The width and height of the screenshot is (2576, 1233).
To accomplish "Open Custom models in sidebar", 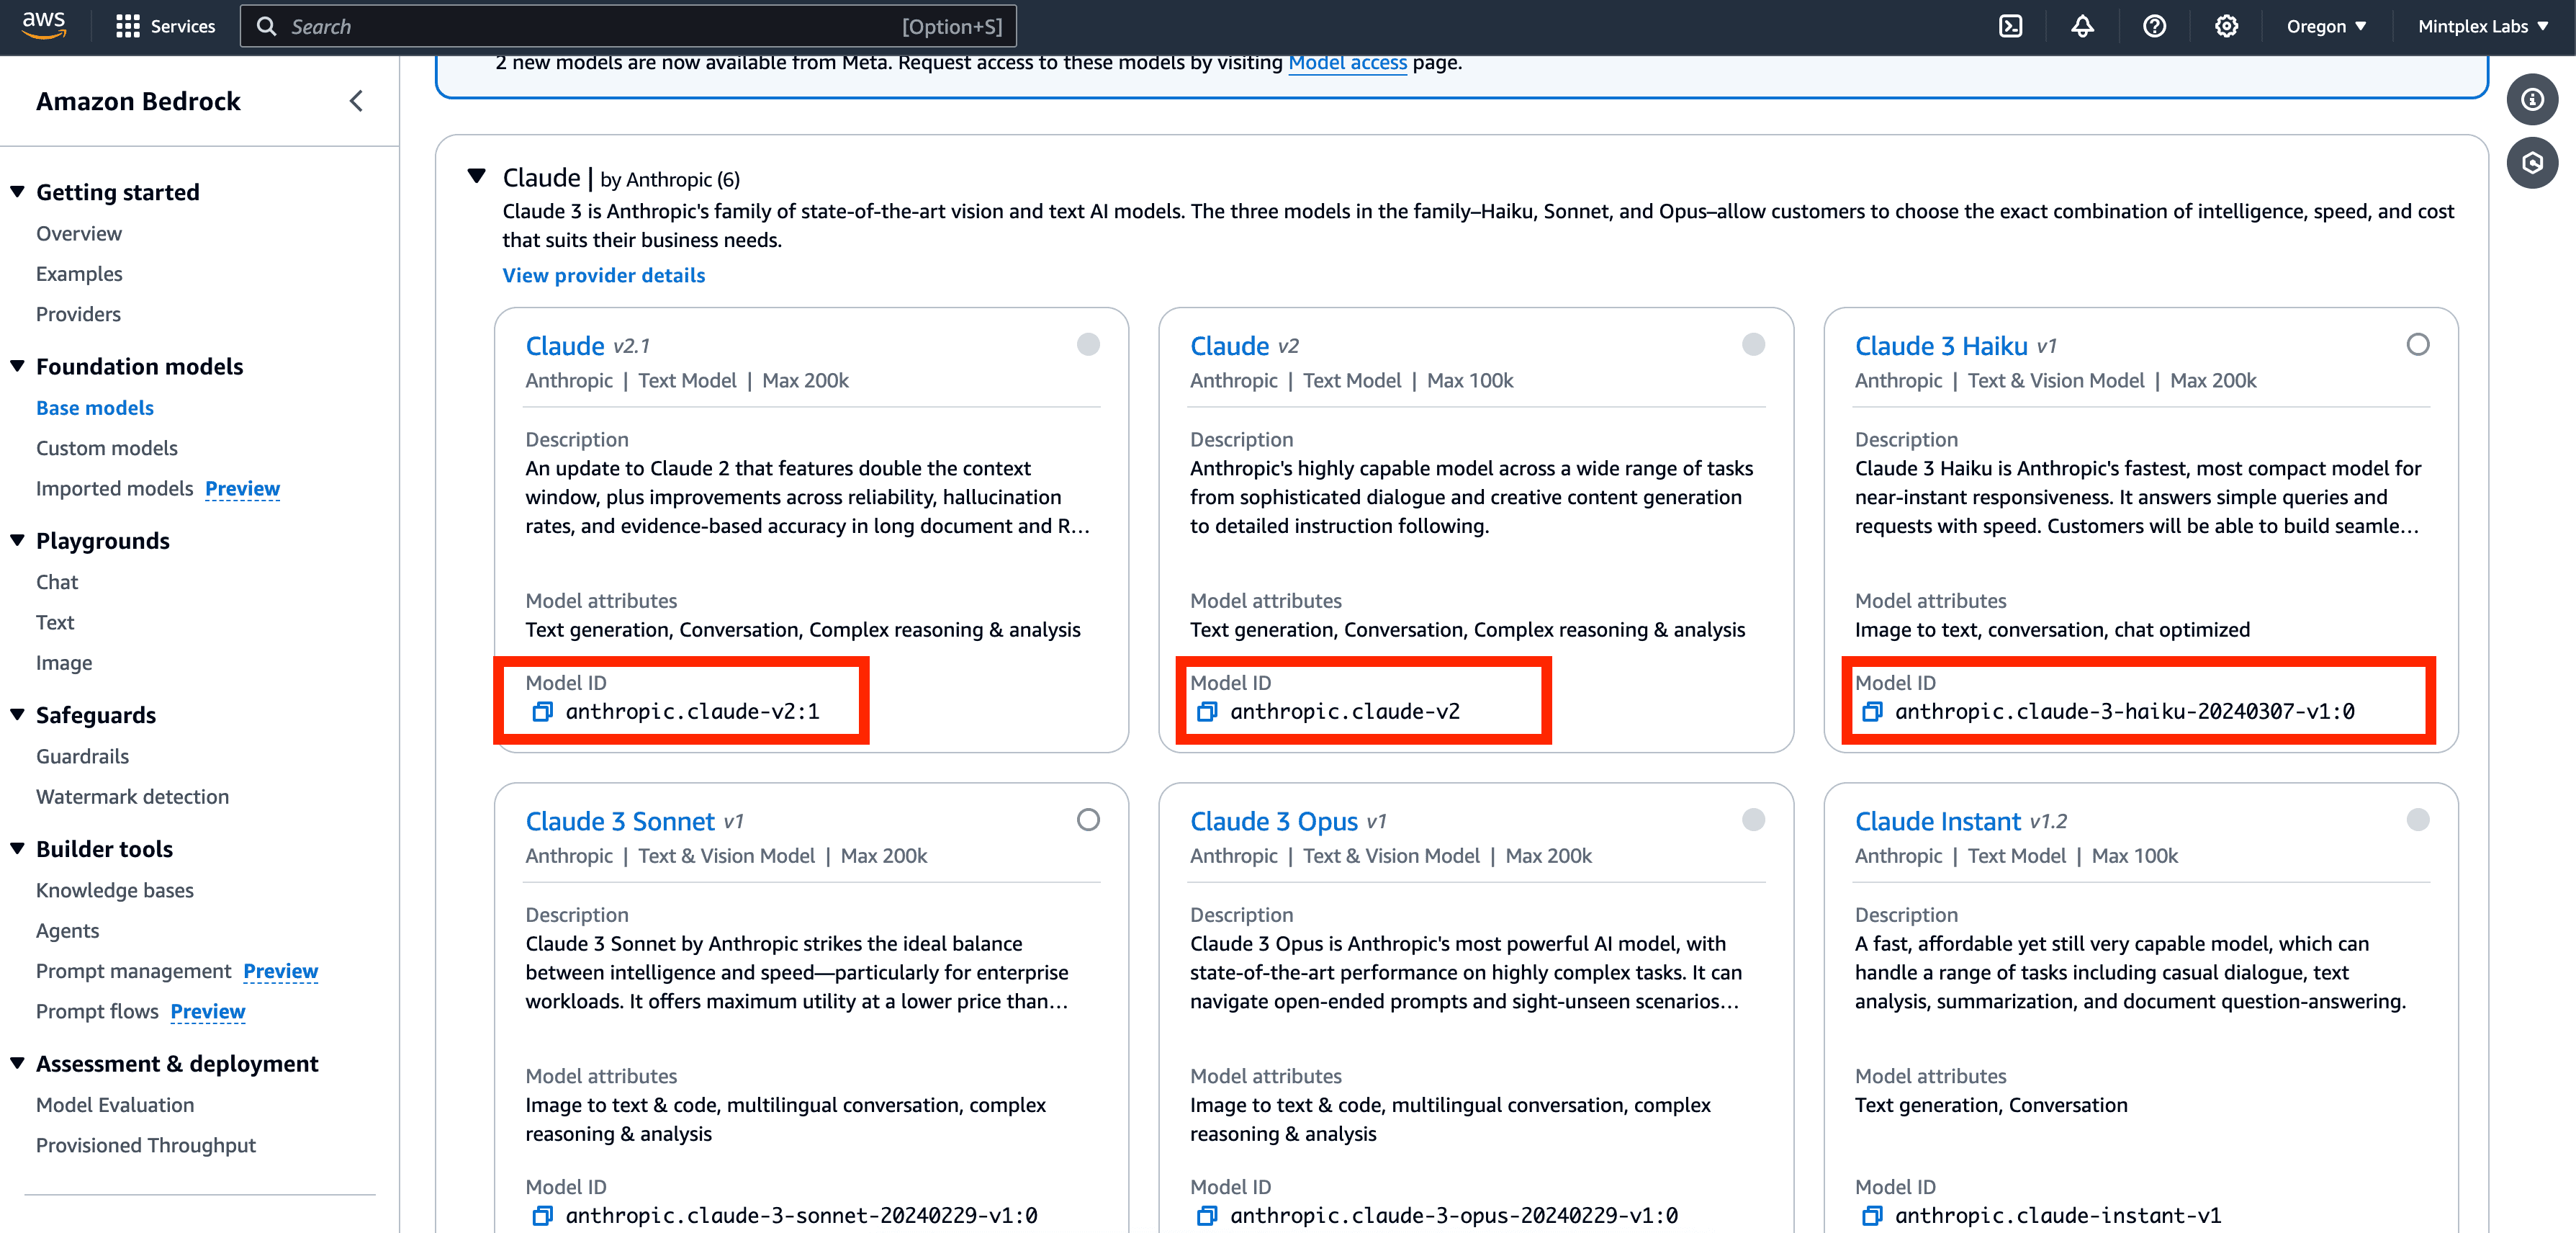I will (107, 448).
